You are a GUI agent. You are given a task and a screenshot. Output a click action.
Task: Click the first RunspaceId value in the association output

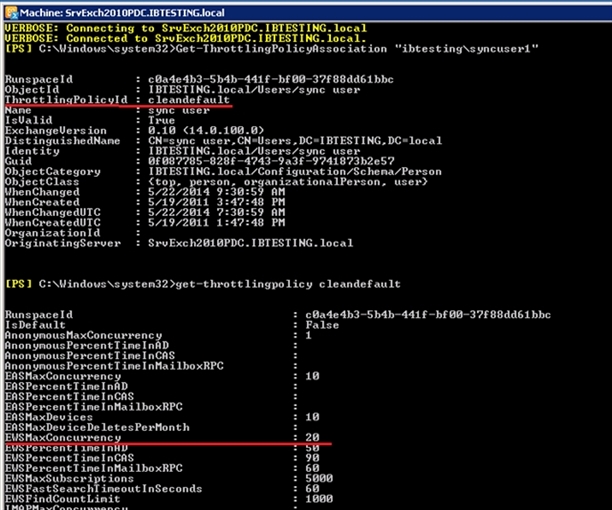(271, 80)
